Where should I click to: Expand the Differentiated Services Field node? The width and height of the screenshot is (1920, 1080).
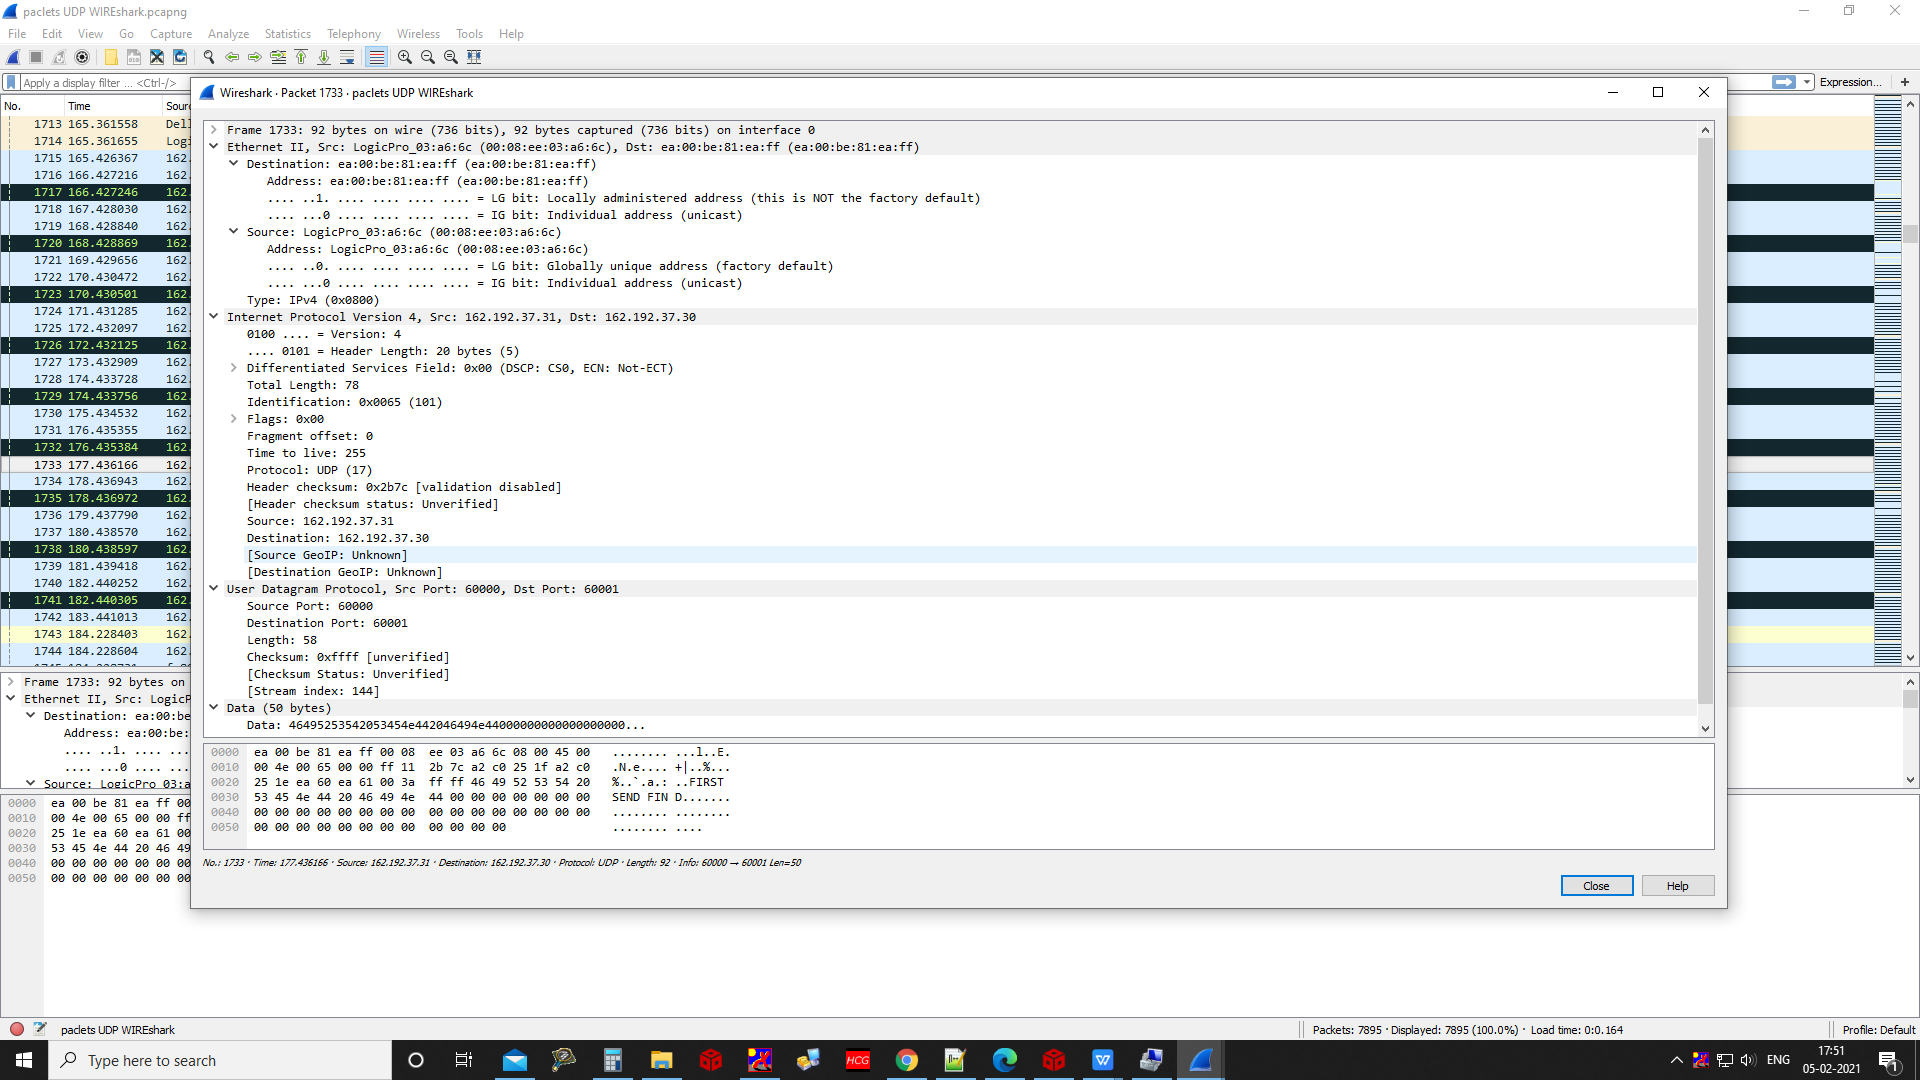(233, 368)
